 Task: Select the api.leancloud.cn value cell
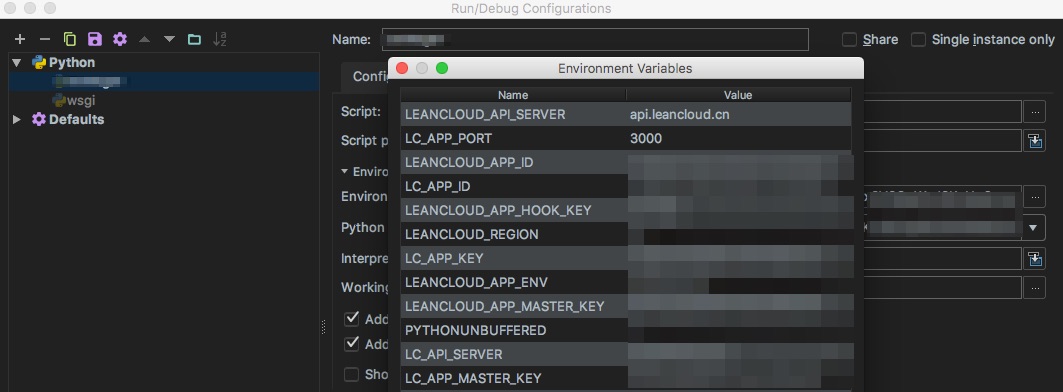click(680, 115)
